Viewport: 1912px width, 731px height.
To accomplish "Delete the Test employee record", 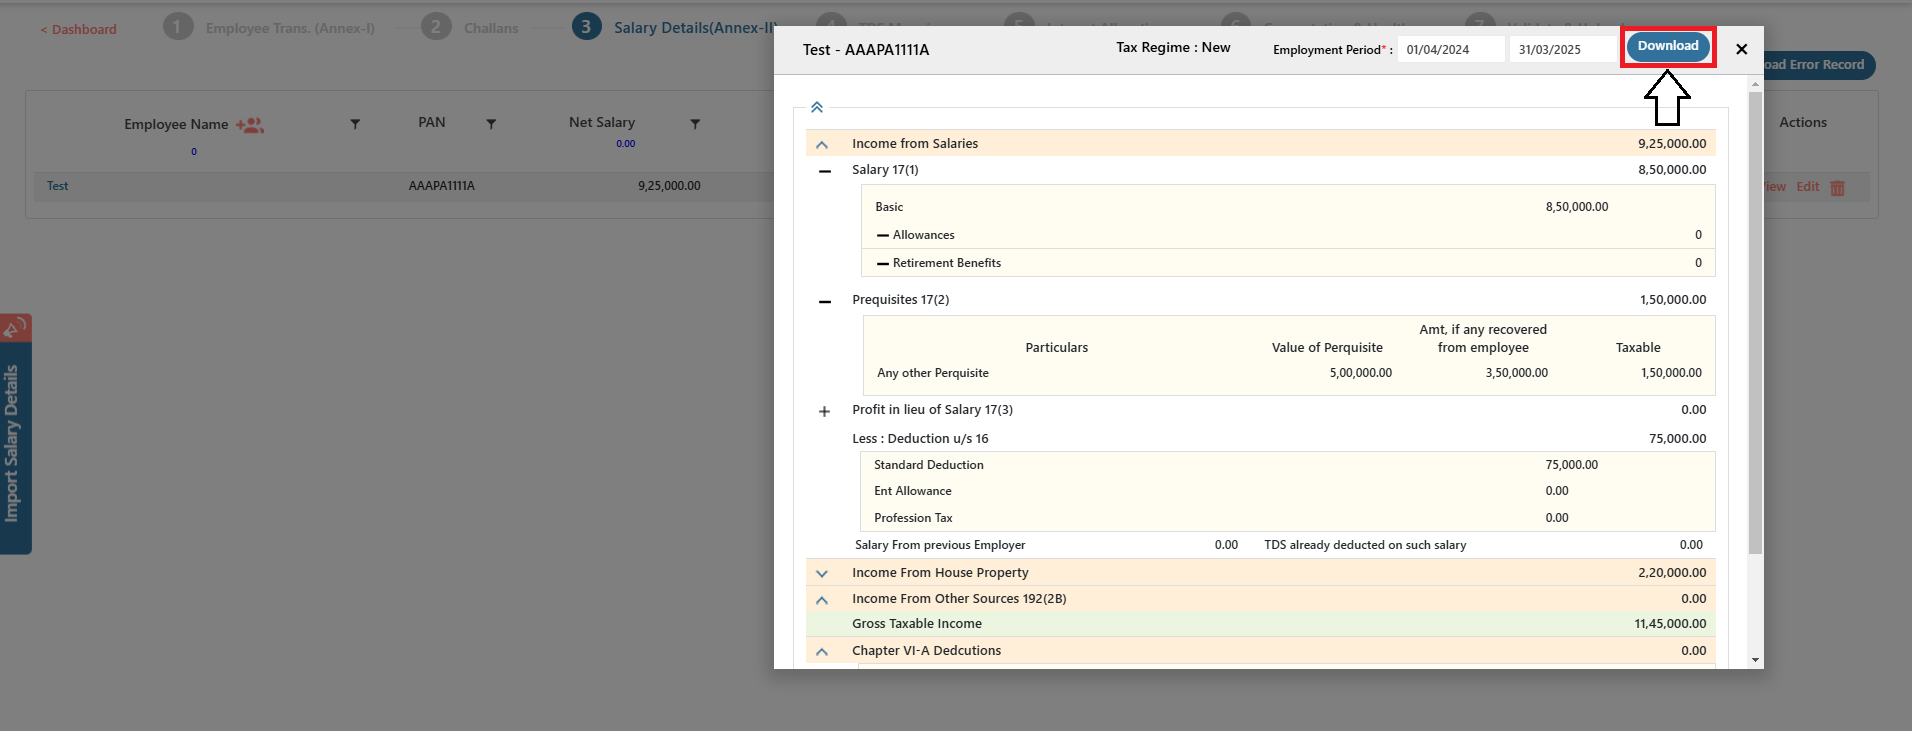I will [x=1838, y=188].
